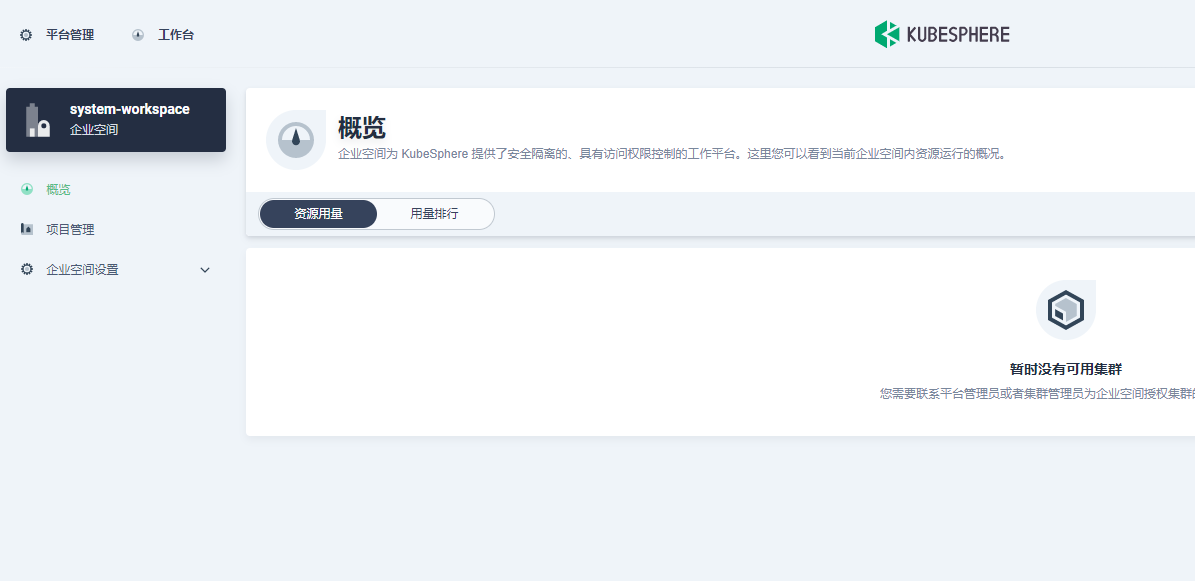Click the 概览 sidebar gauge icon

tap(27, 190)
